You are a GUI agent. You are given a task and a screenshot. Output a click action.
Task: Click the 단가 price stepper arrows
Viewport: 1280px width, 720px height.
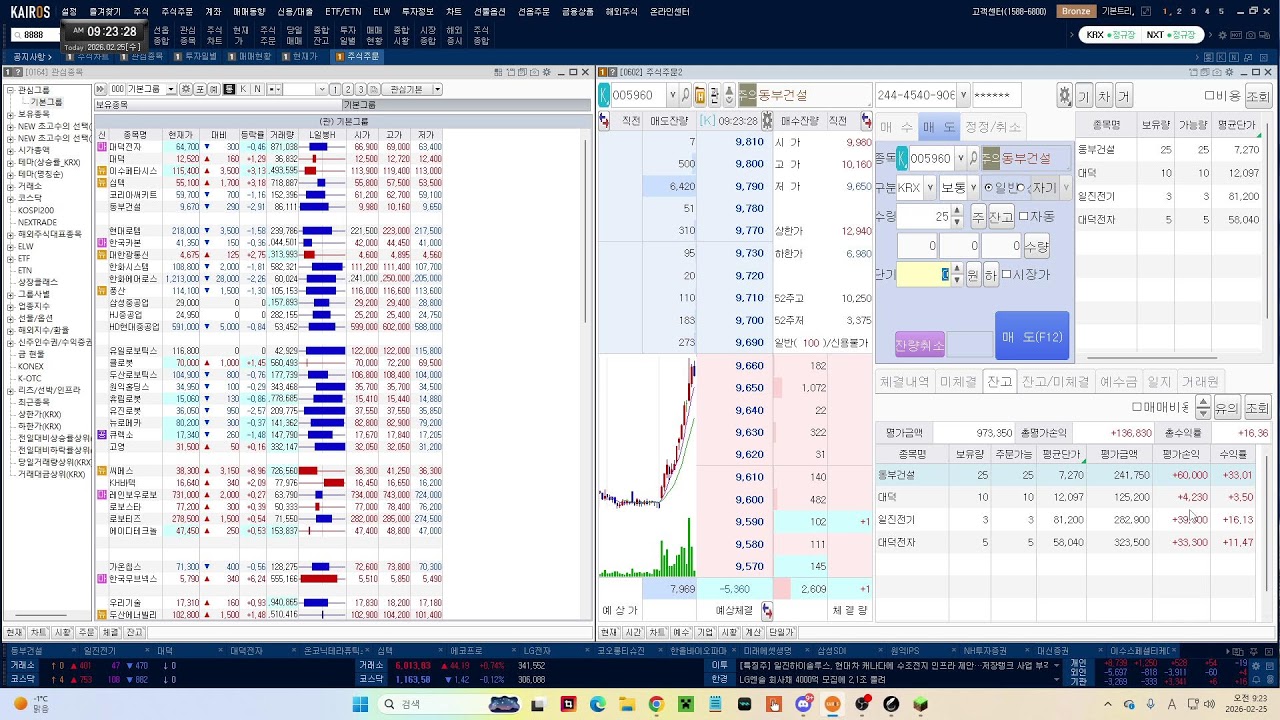957,275
